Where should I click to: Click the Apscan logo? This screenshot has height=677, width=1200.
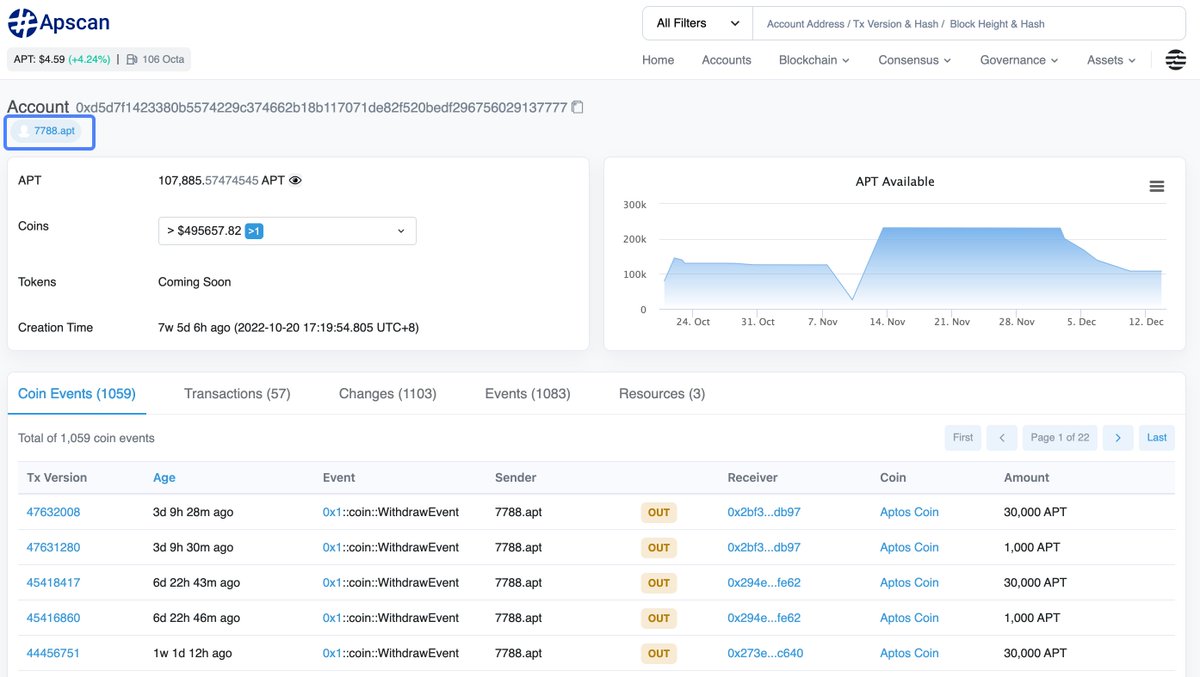(x=59, y=22)
